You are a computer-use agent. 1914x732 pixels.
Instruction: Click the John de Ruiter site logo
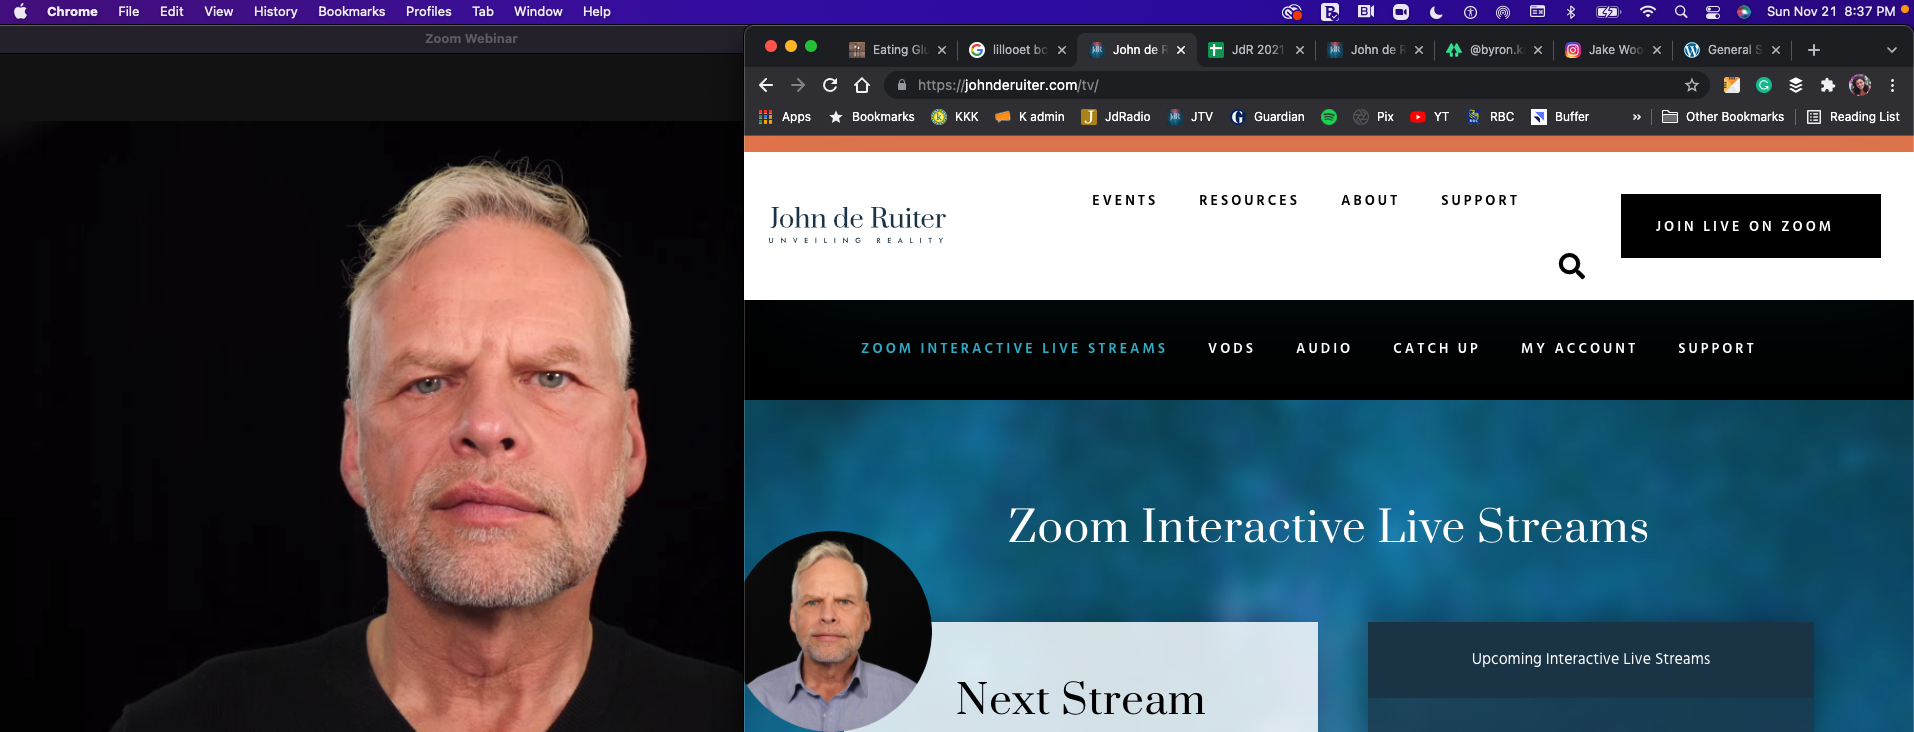(857, 224)
